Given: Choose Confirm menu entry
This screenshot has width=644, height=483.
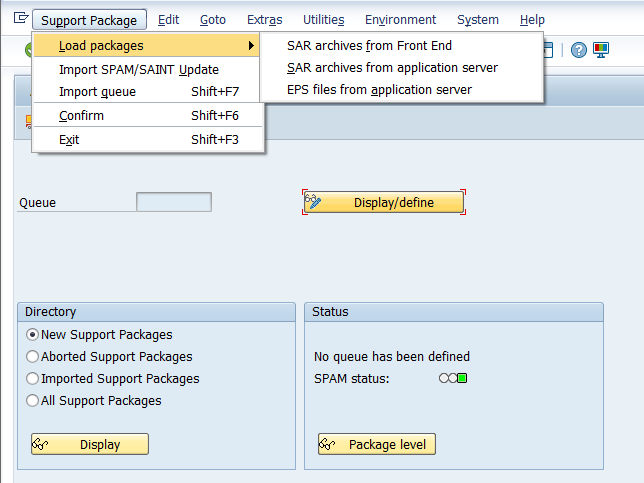Looking at the screenshot, I should 148,115.
